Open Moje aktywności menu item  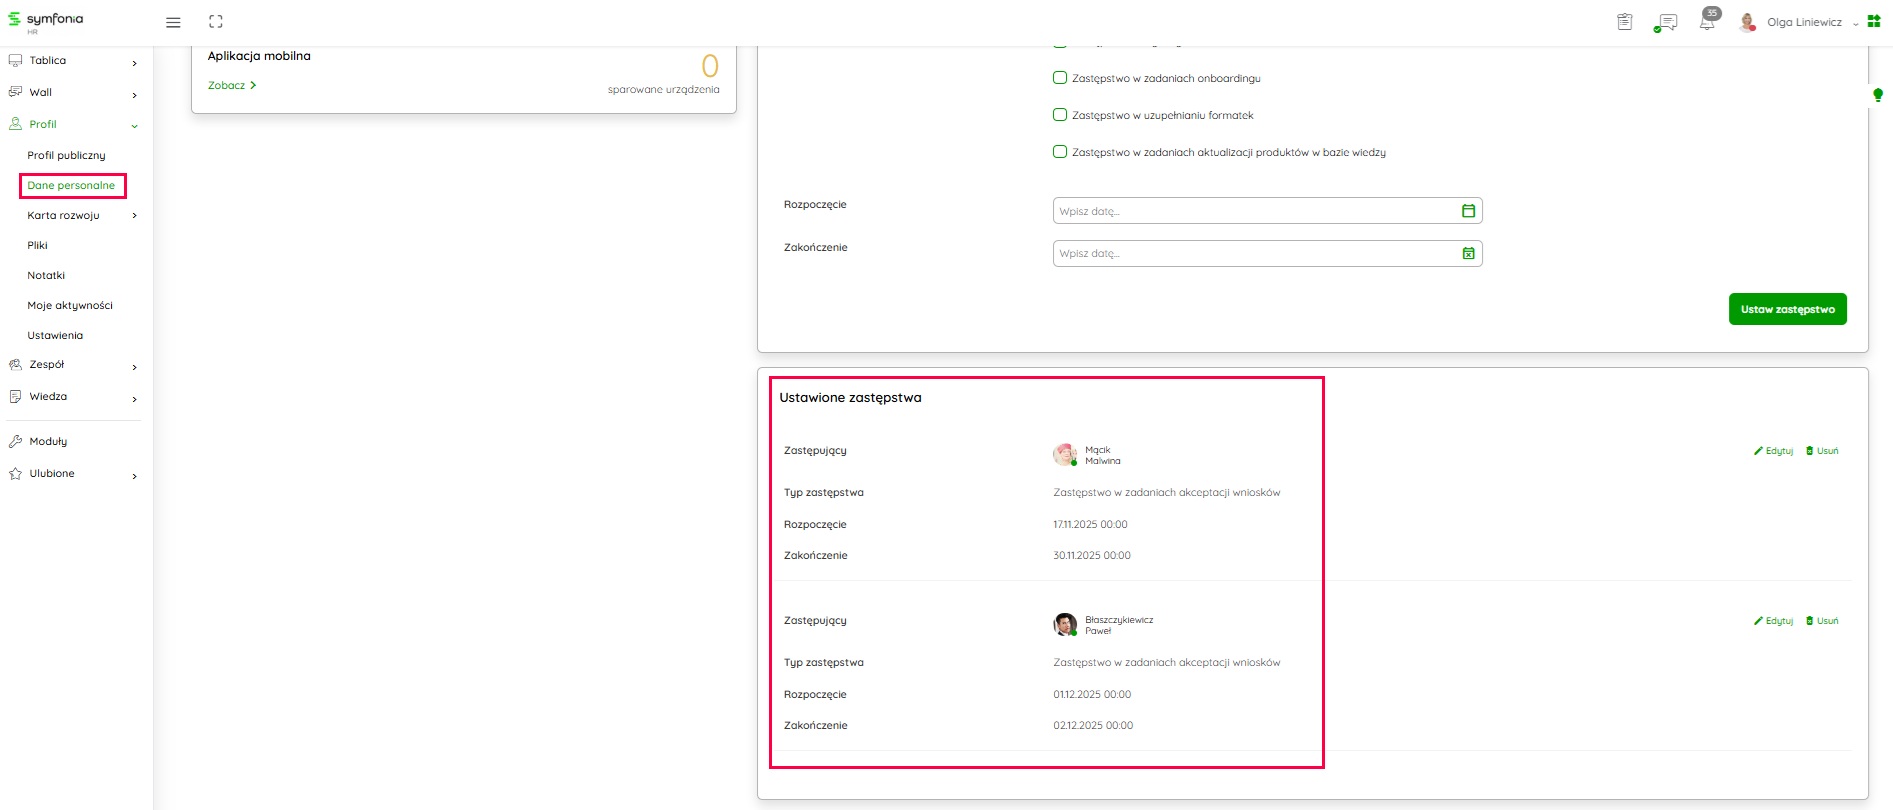tap(70, 305)
